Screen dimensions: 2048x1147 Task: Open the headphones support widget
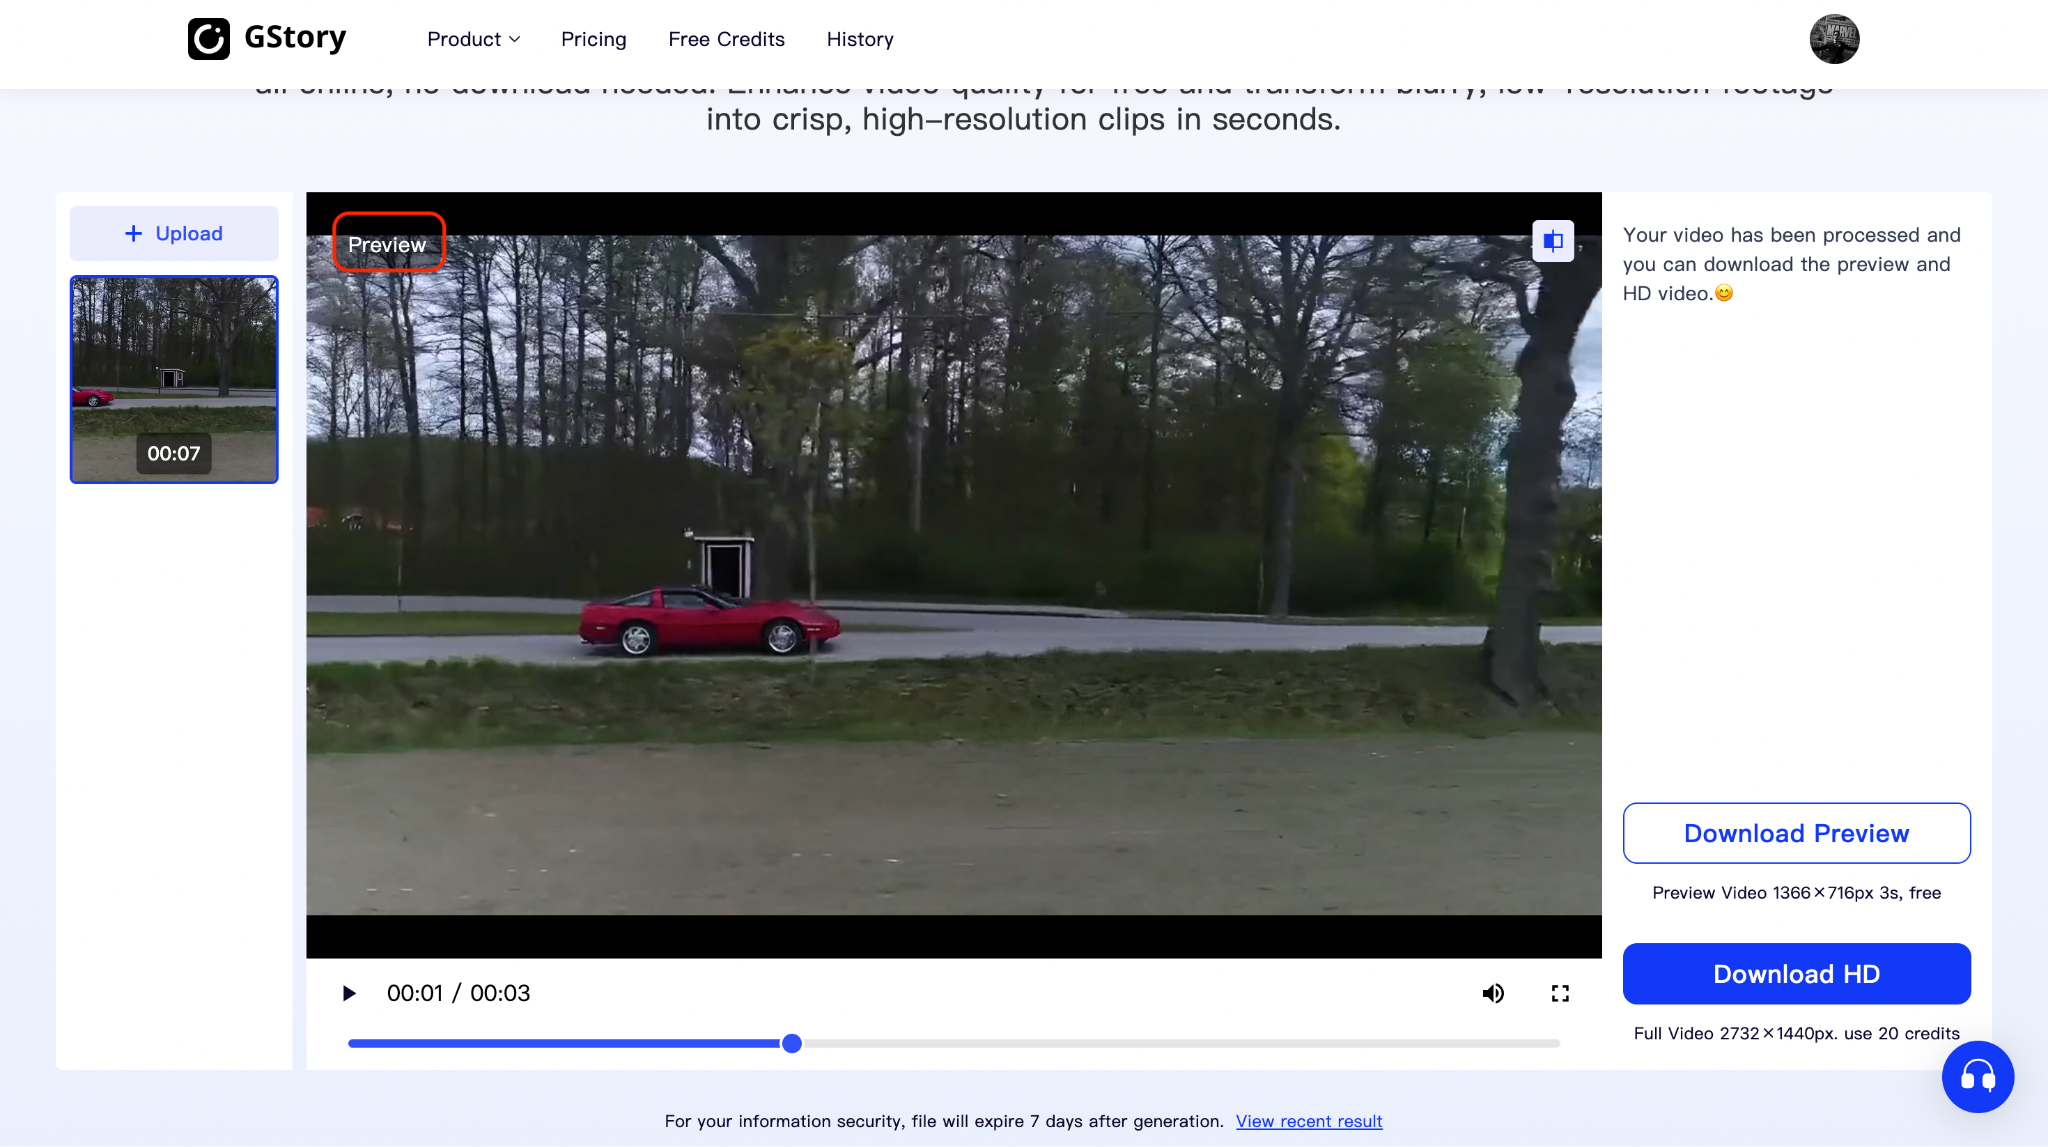[1977, 1077]
